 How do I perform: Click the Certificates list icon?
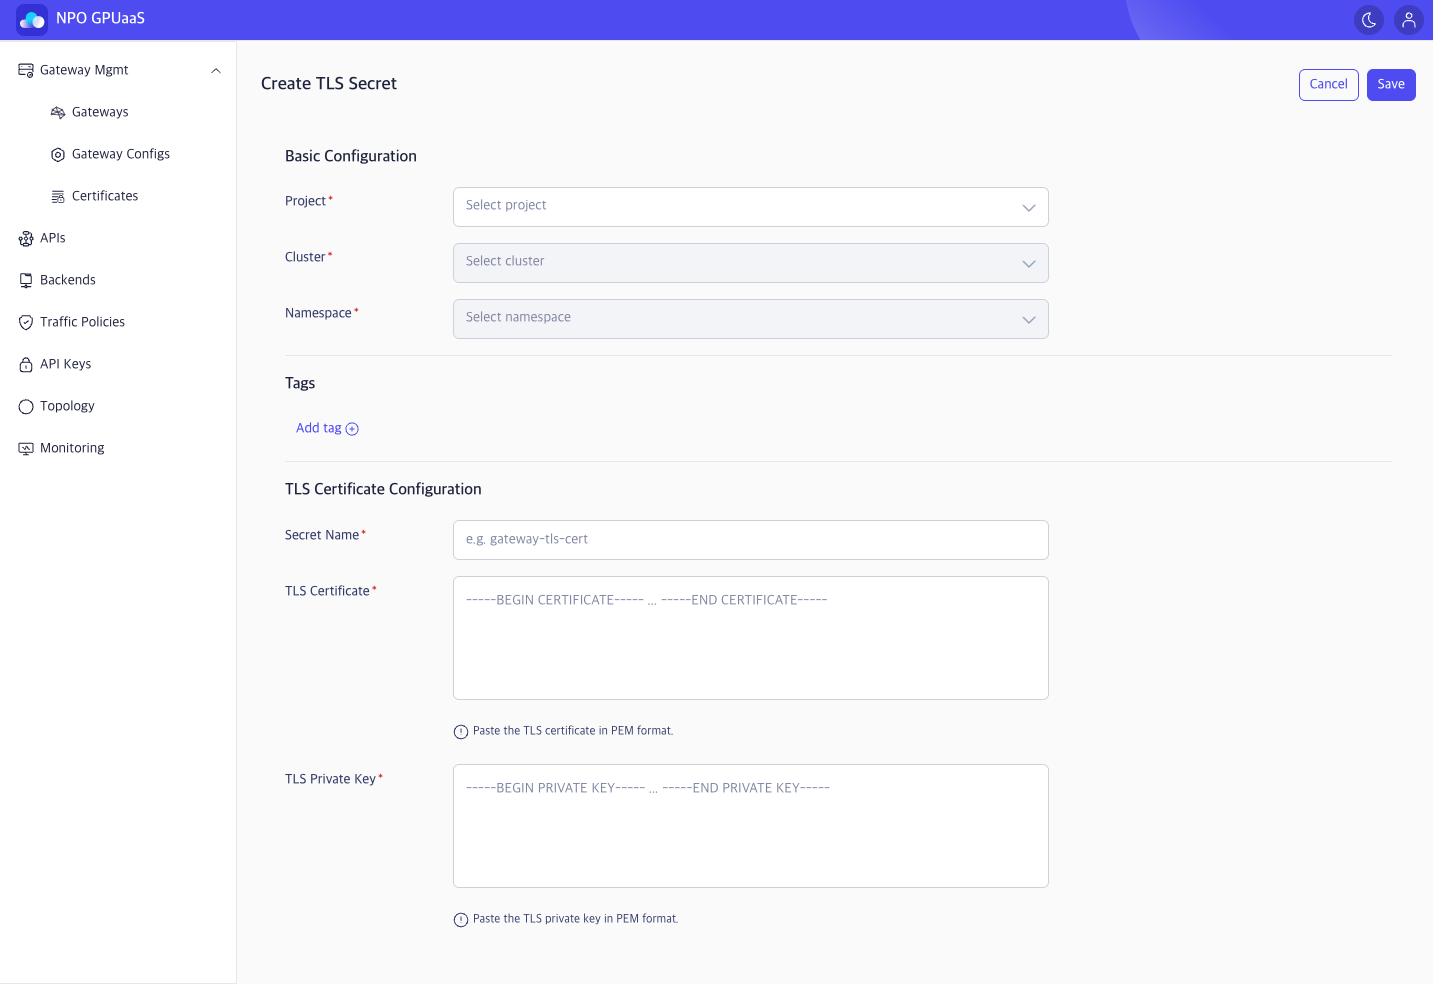[58, 196]
